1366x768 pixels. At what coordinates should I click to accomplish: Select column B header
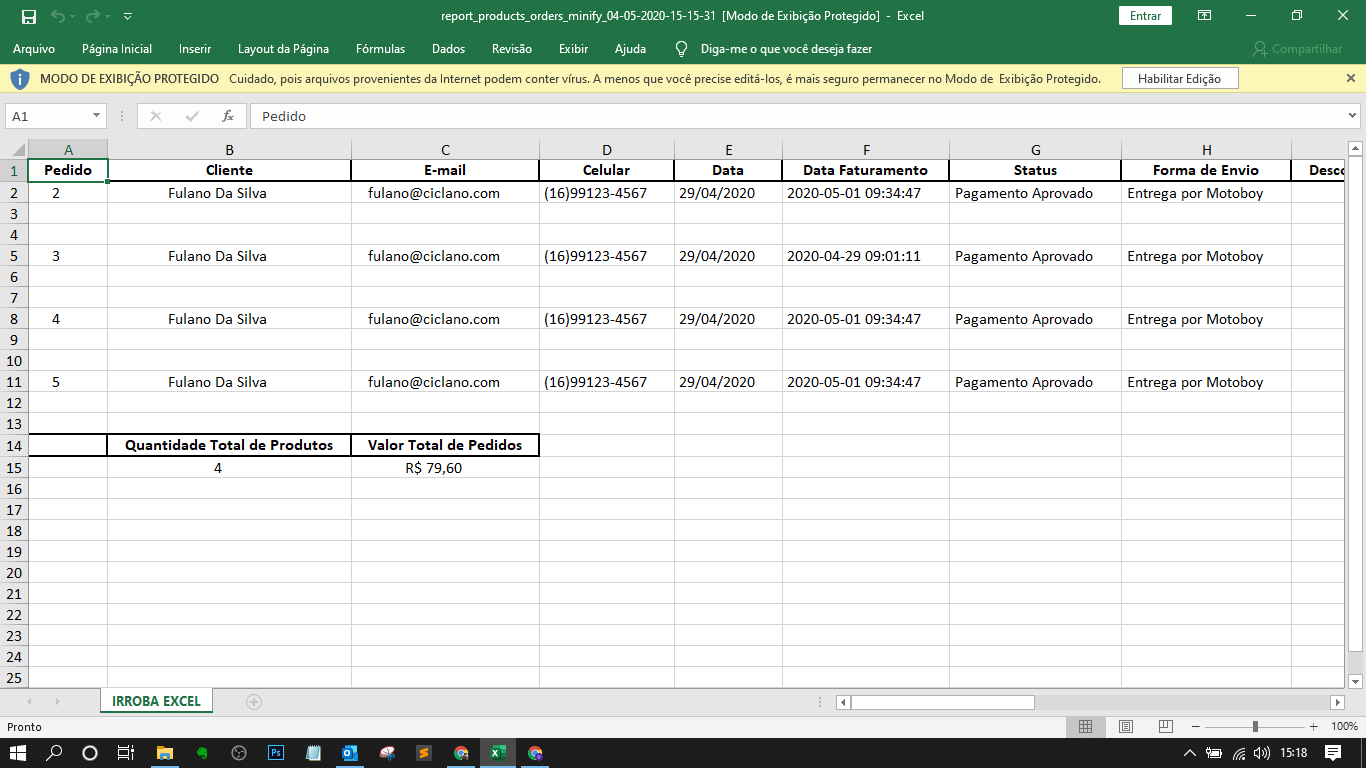(229, 150)
